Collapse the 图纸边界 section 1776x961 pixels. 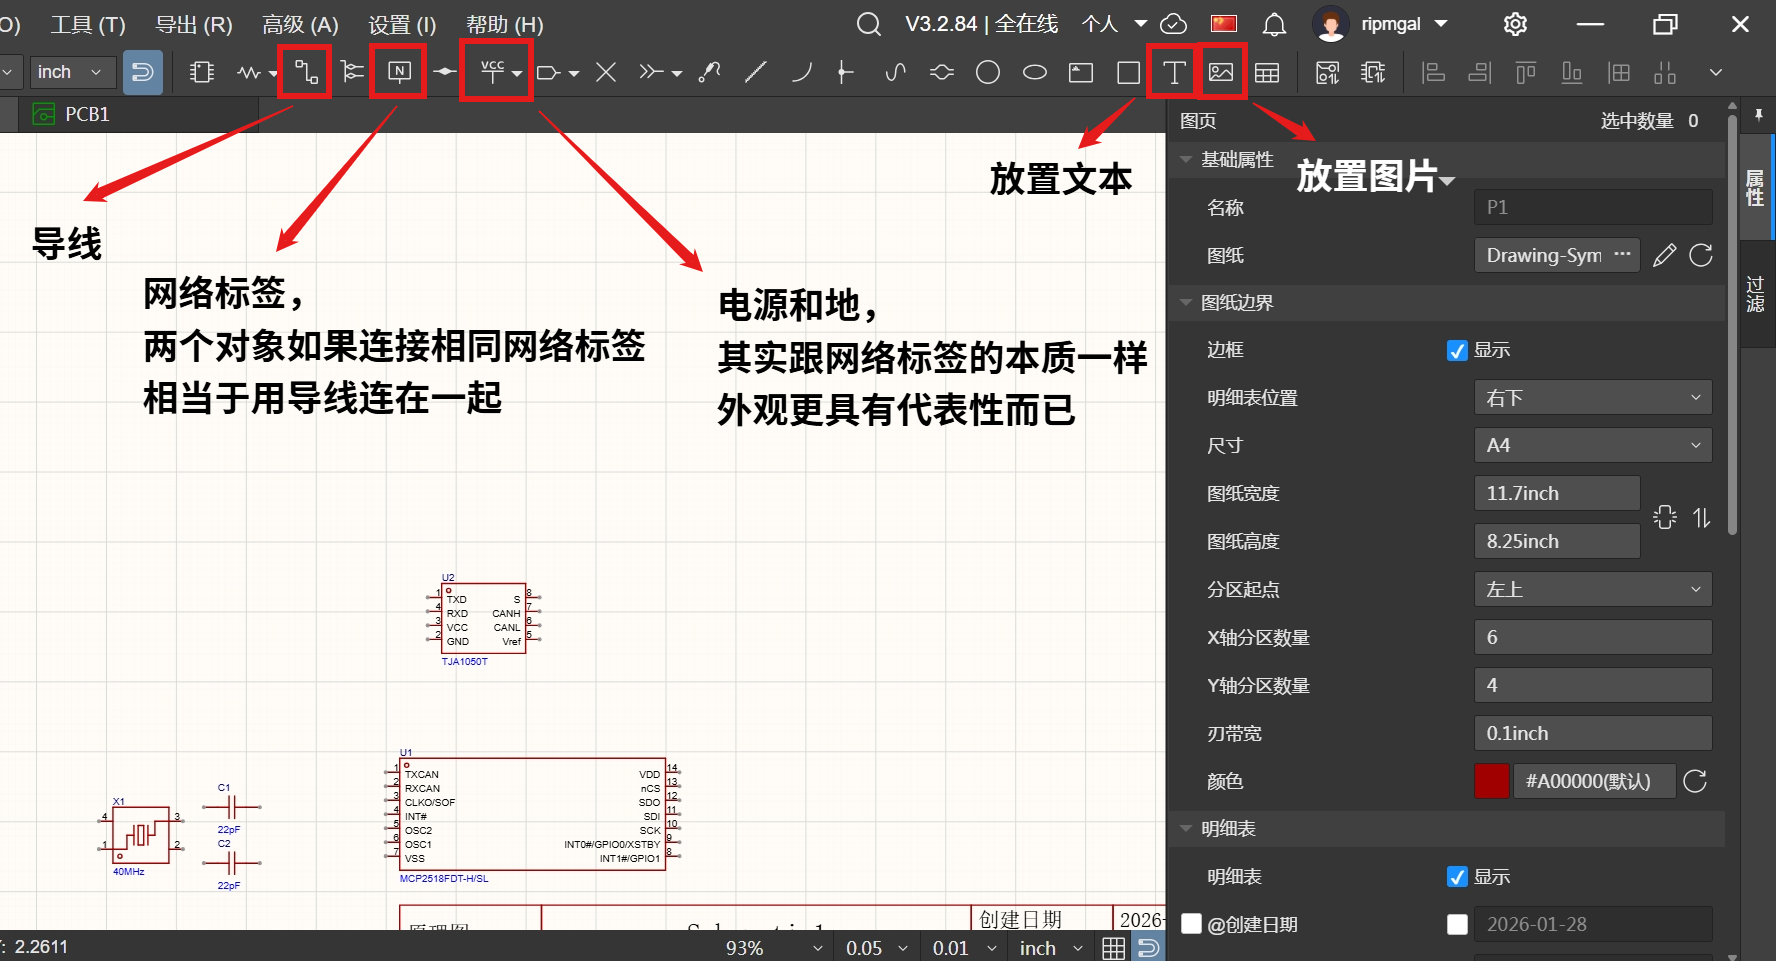pos(1186,302)
